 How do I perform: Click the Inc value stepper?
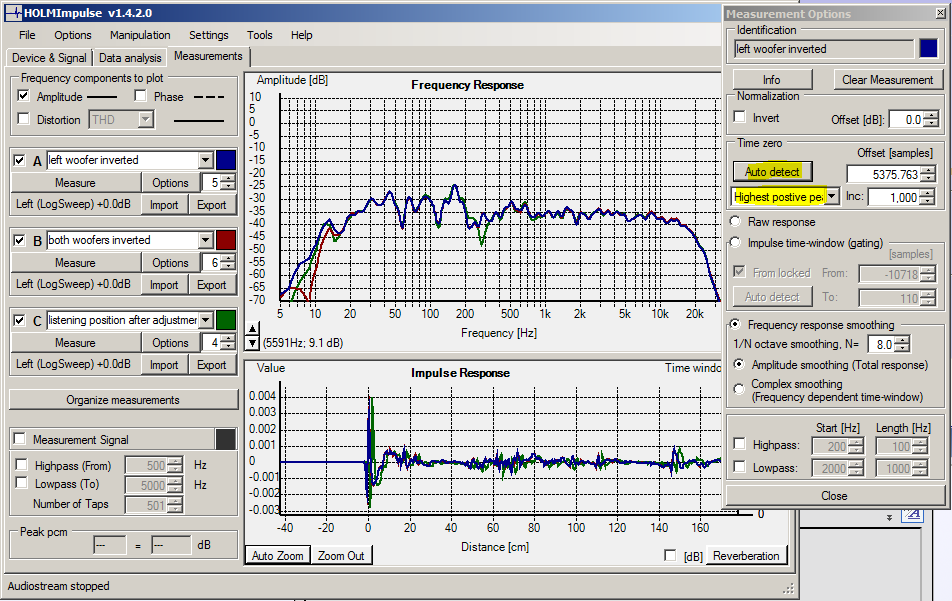coord(927,197)
